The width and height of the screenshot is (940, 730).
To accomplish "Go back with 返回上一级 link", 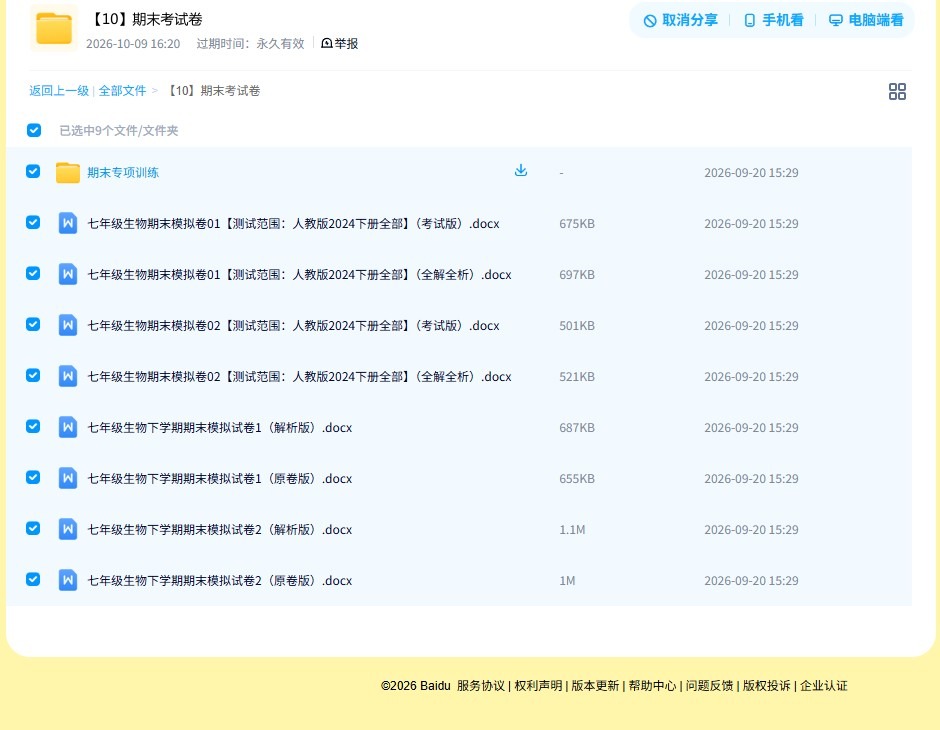I will 59,91.
